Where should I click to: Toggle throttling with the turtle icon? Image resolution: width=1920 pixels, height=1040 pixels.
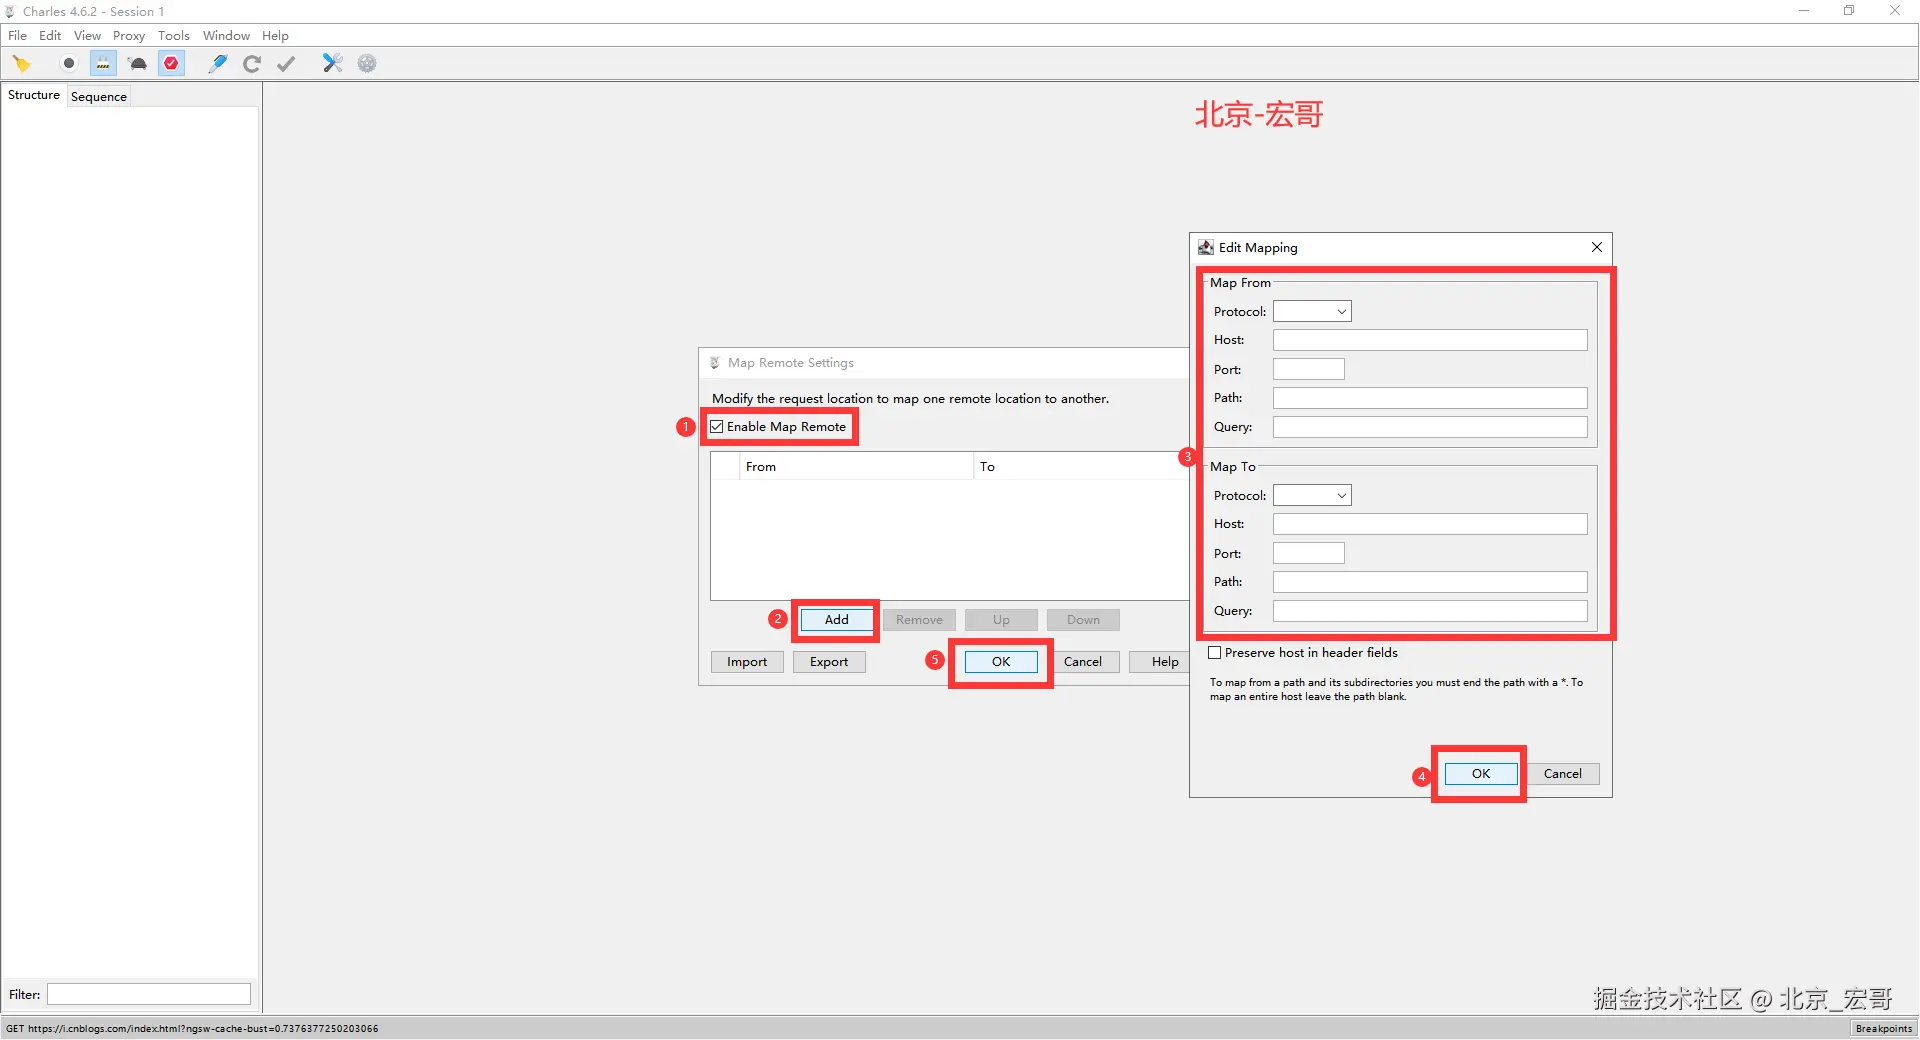click(x=138, y=64)
